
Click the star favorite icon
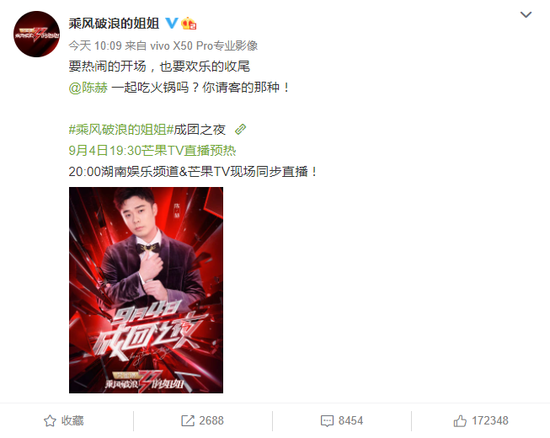[50, 421]
